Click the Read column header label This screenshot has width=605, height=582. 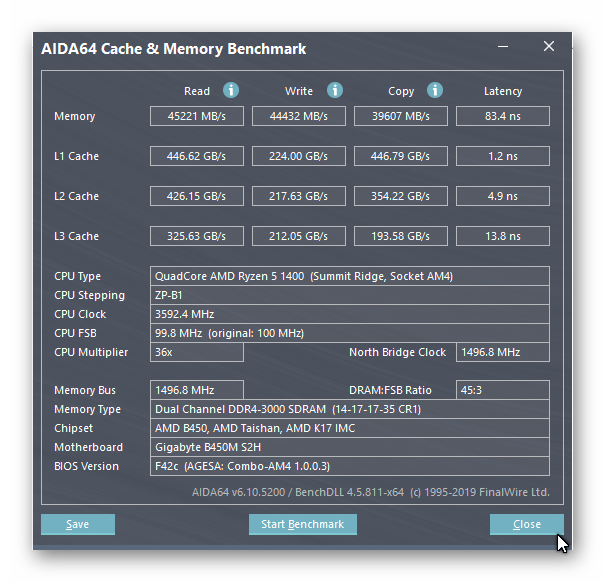pos(197,91)
